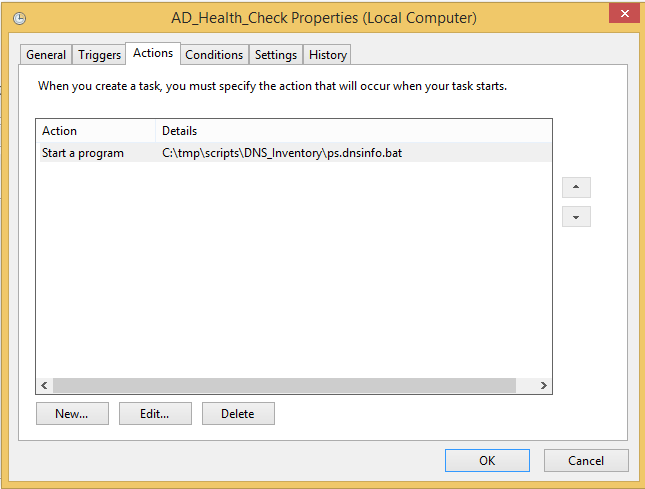The height and width of the screenshot is (489, 645).
Task: Switch to the General tab
Action: 46,55
